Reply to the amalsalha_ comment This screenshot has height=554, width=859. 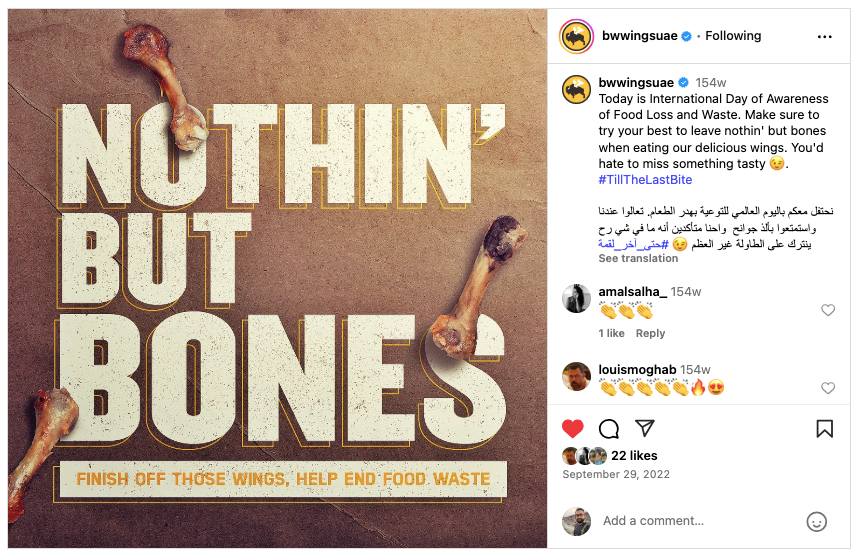[x=650, y=333]
